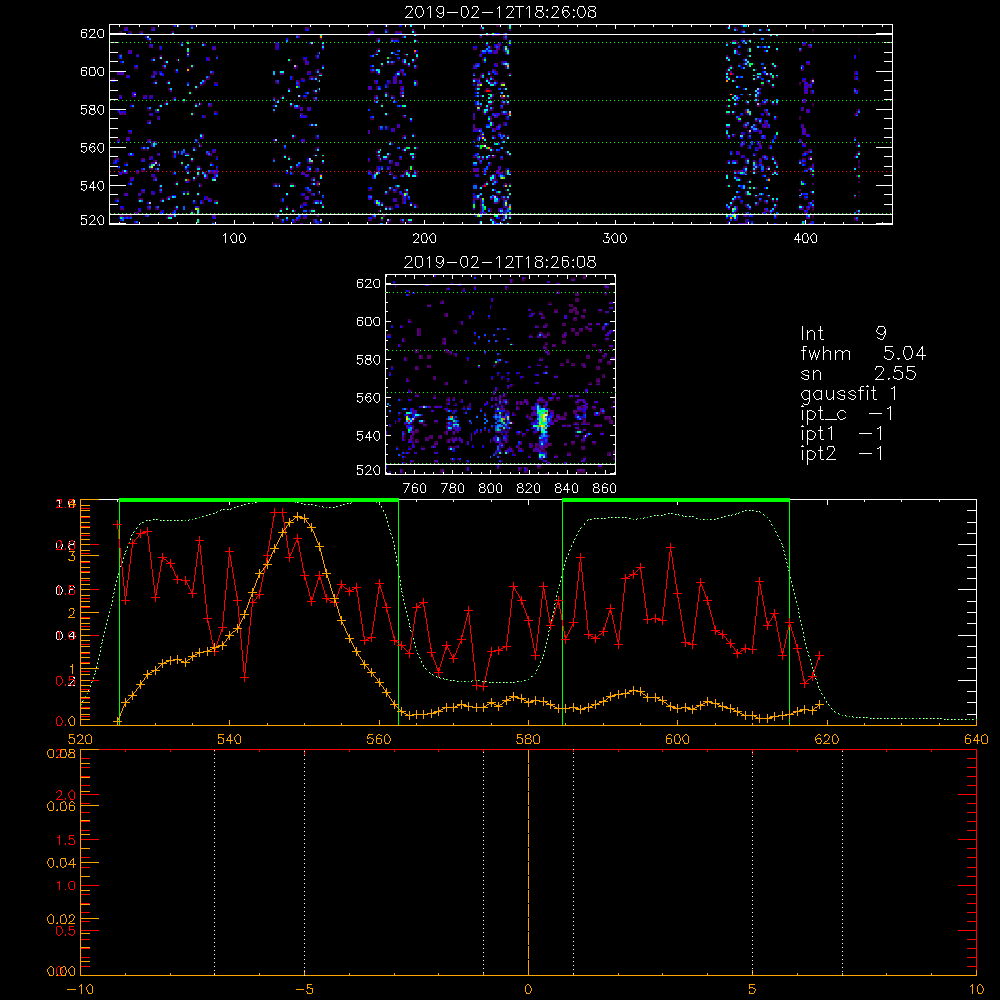This screenshot has height=1000, width=1000.
Task: Click the "5" x-axis label of the bottom plot
Action: 753,990
